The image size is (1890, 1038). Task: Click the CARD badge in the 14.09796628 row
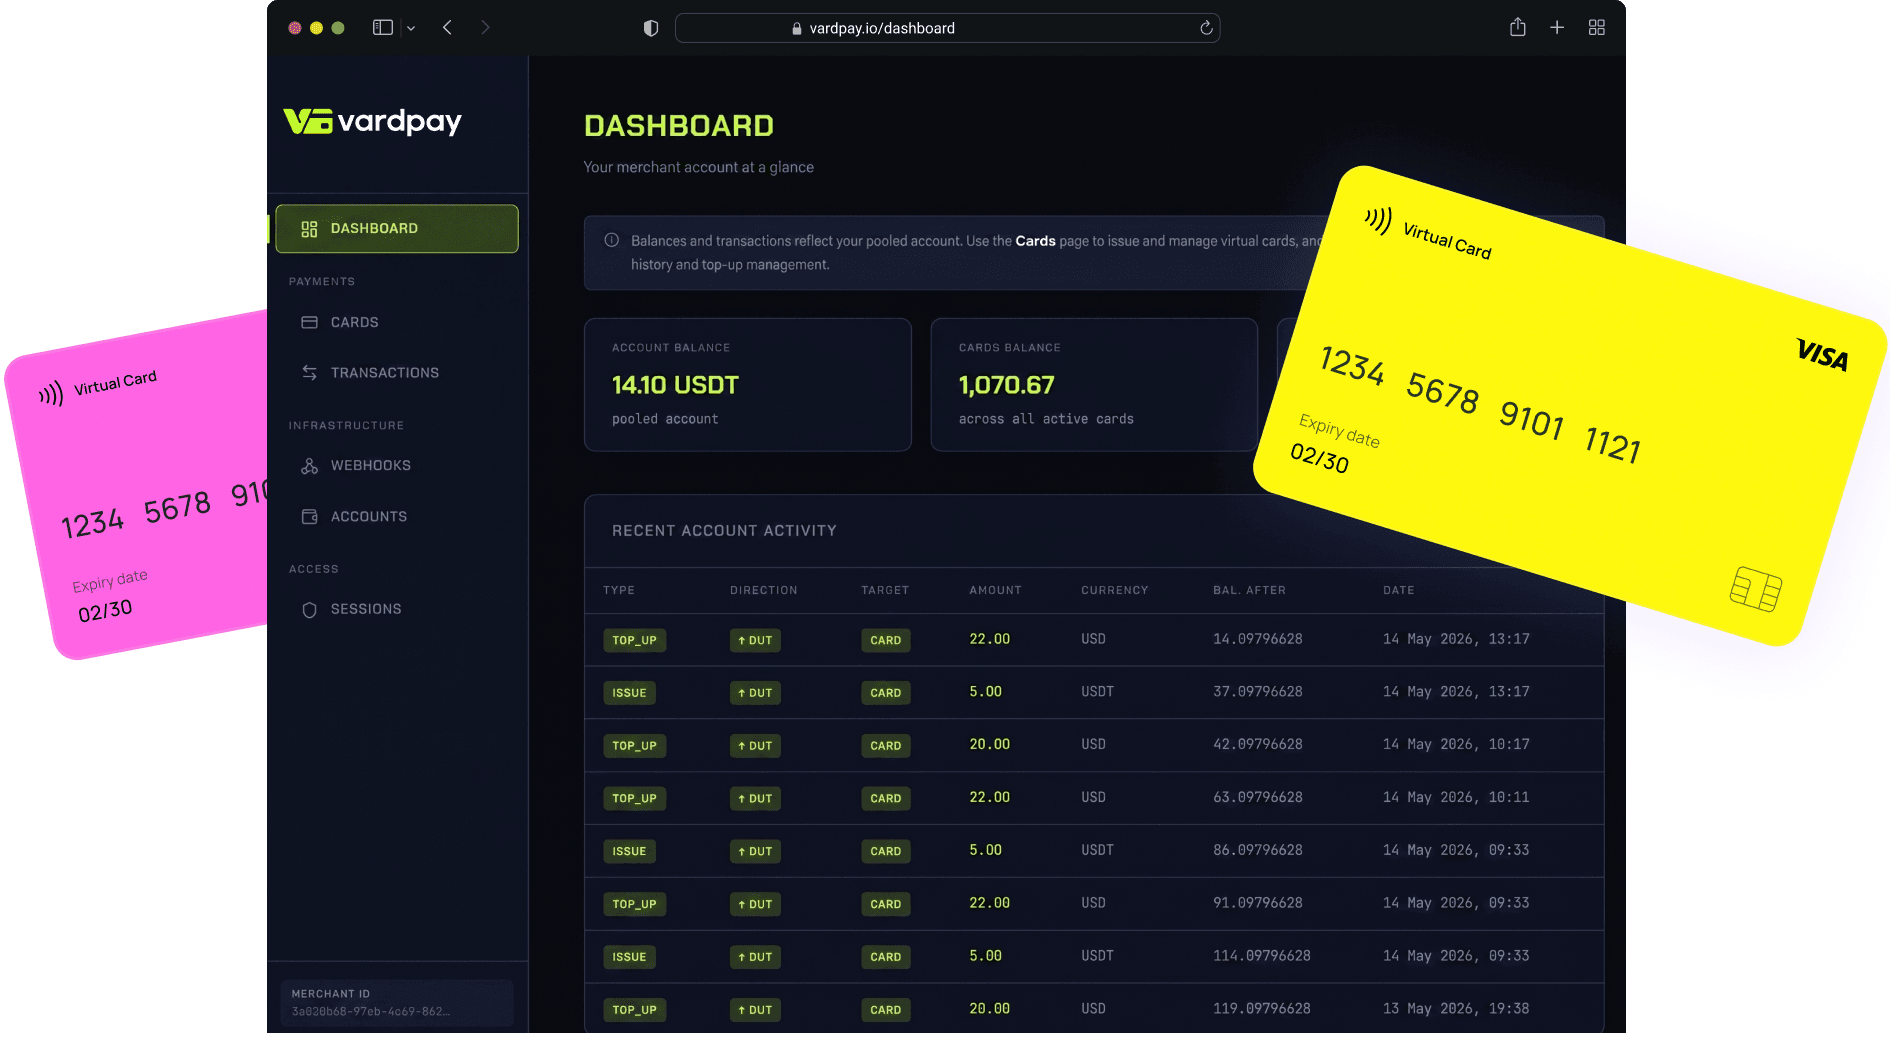point(885,640)
